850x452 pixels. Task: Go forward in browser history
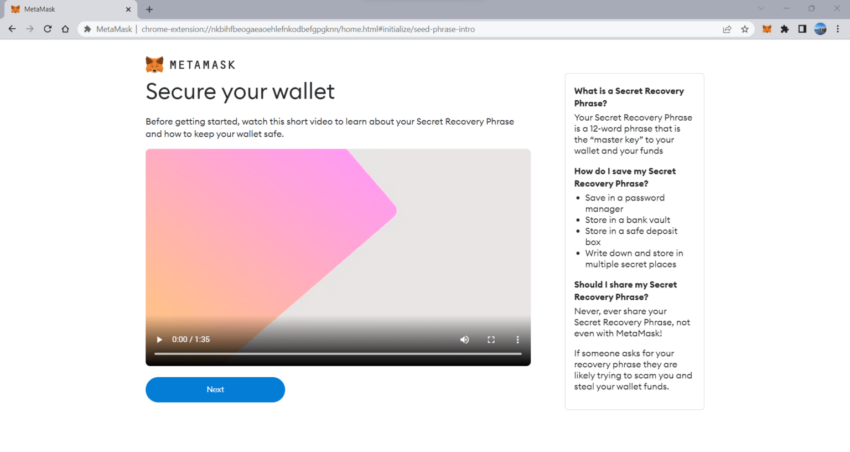30,29
